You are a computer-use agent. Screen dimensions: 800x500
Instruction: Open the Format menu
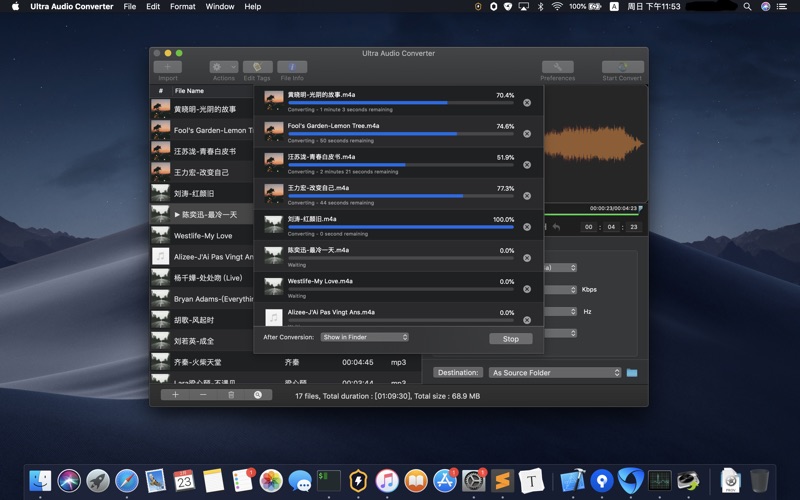(183, 7)
